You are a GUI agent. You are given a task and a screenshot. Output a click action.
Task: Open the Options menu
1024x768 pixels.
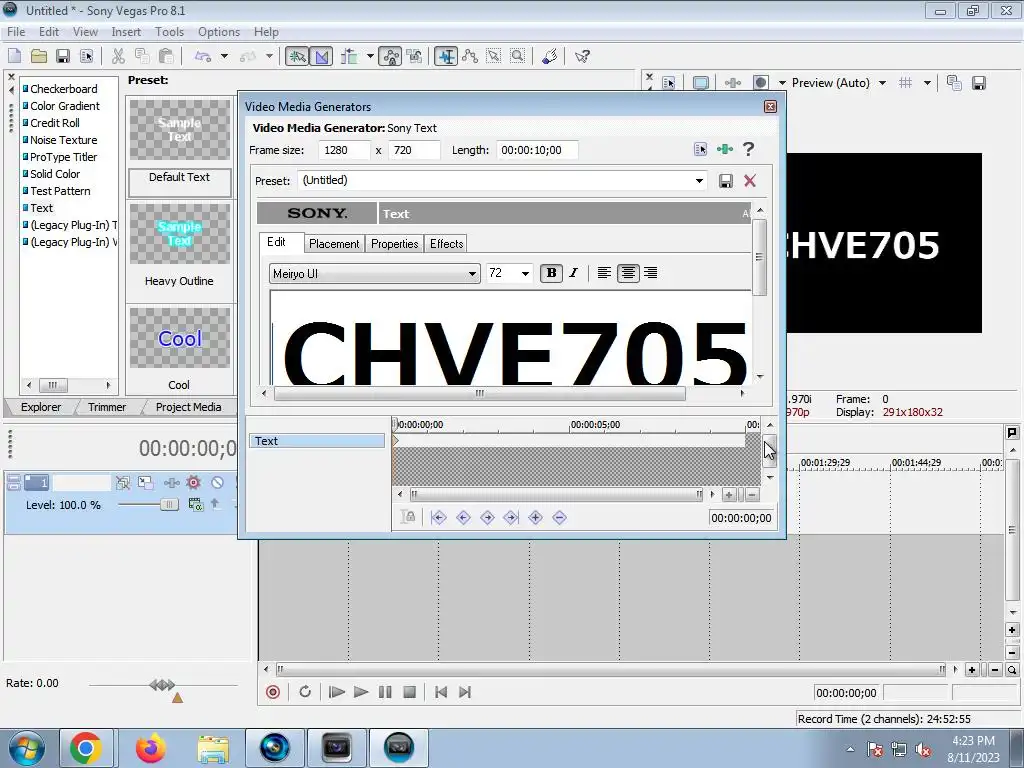(219, 31)
